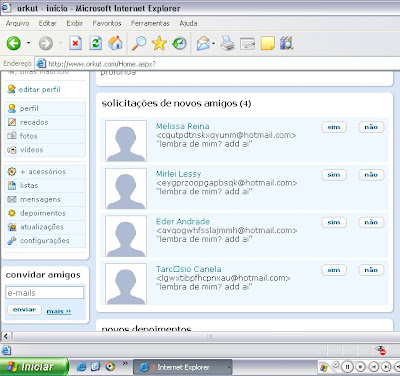Open the yellow note Discuss icon
The height and width of the screenshot is (376, 400).
click(267, 43)
